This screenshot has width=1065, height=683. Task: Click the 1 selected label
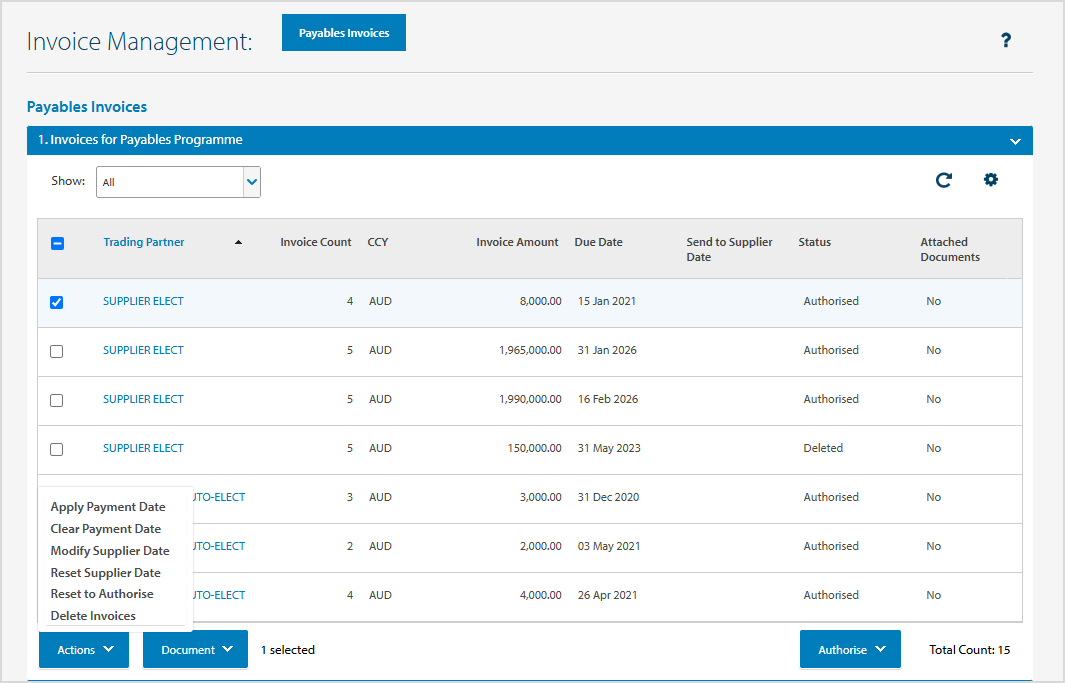288,650
